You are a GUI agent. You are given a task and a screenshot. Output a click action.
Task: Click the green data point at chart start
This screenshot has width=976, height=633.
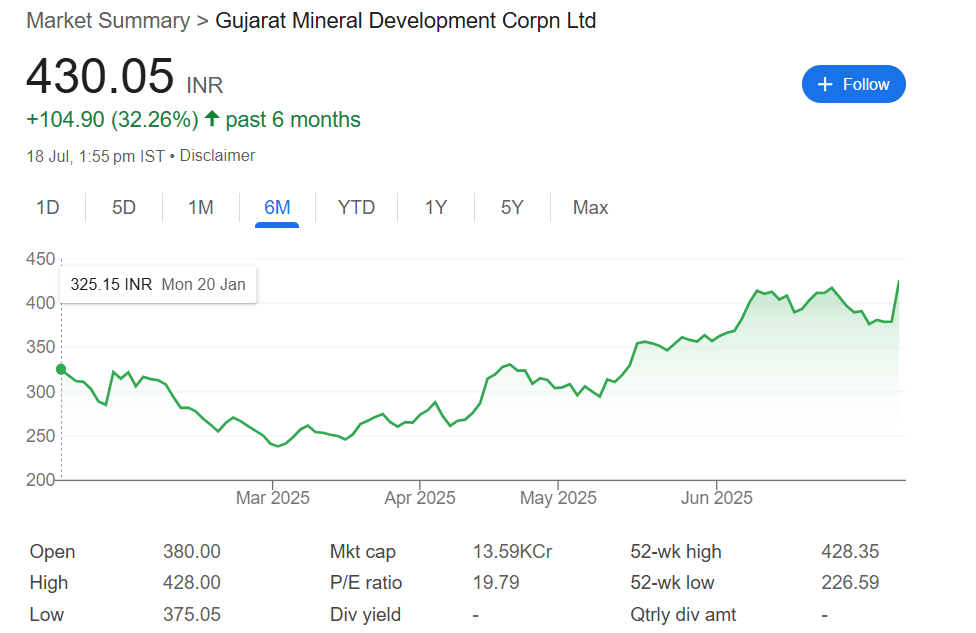coord(61,369)
